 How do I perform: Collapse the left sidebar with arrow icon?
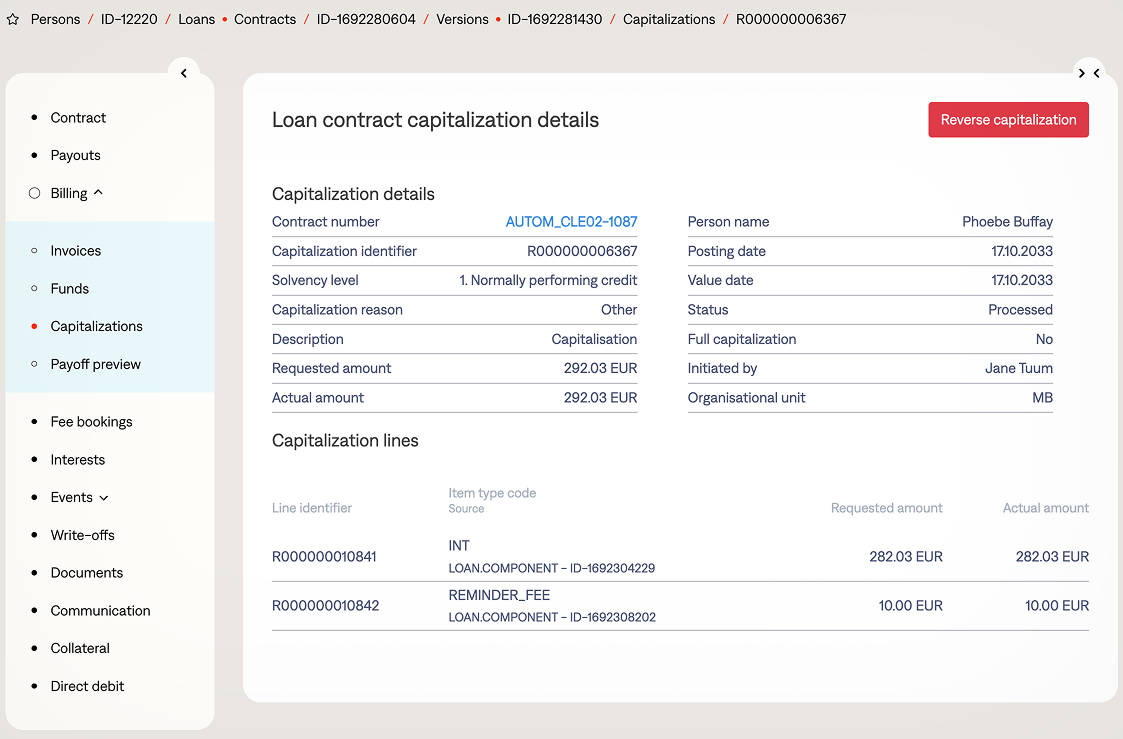pyautogui.click(x=184, y=73)
